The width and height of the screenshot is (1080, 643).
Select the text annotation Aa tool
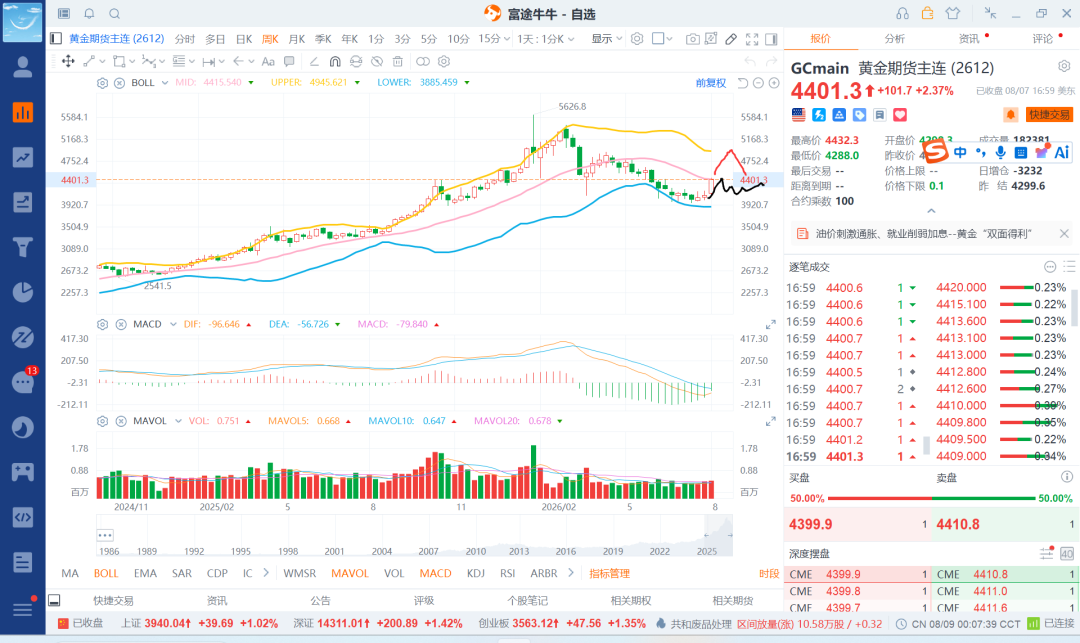pyautogui.click(x=268, y=61)
